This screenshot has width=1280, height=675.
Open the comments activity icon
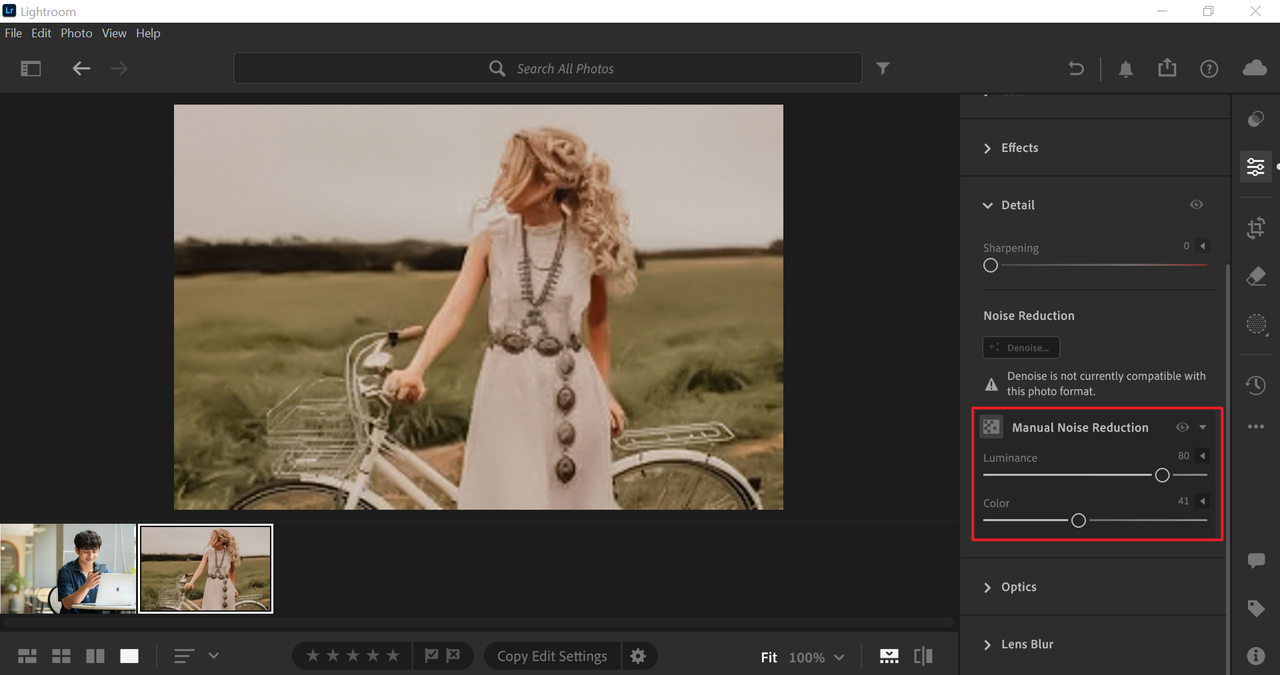(1256, 561)
